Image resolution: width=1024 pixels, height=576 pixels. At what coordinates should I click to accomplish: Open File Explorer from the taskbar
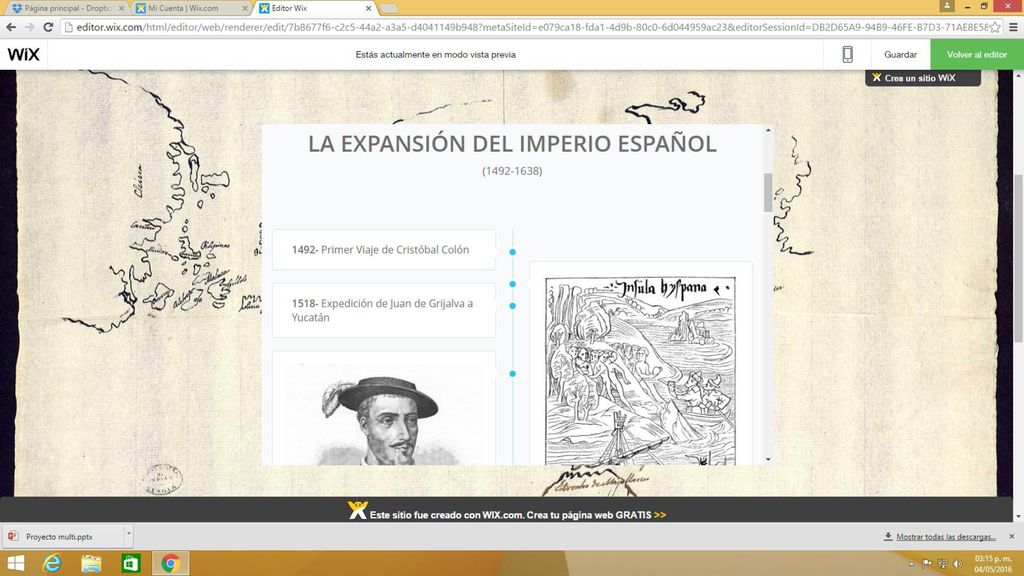point(91,563)
